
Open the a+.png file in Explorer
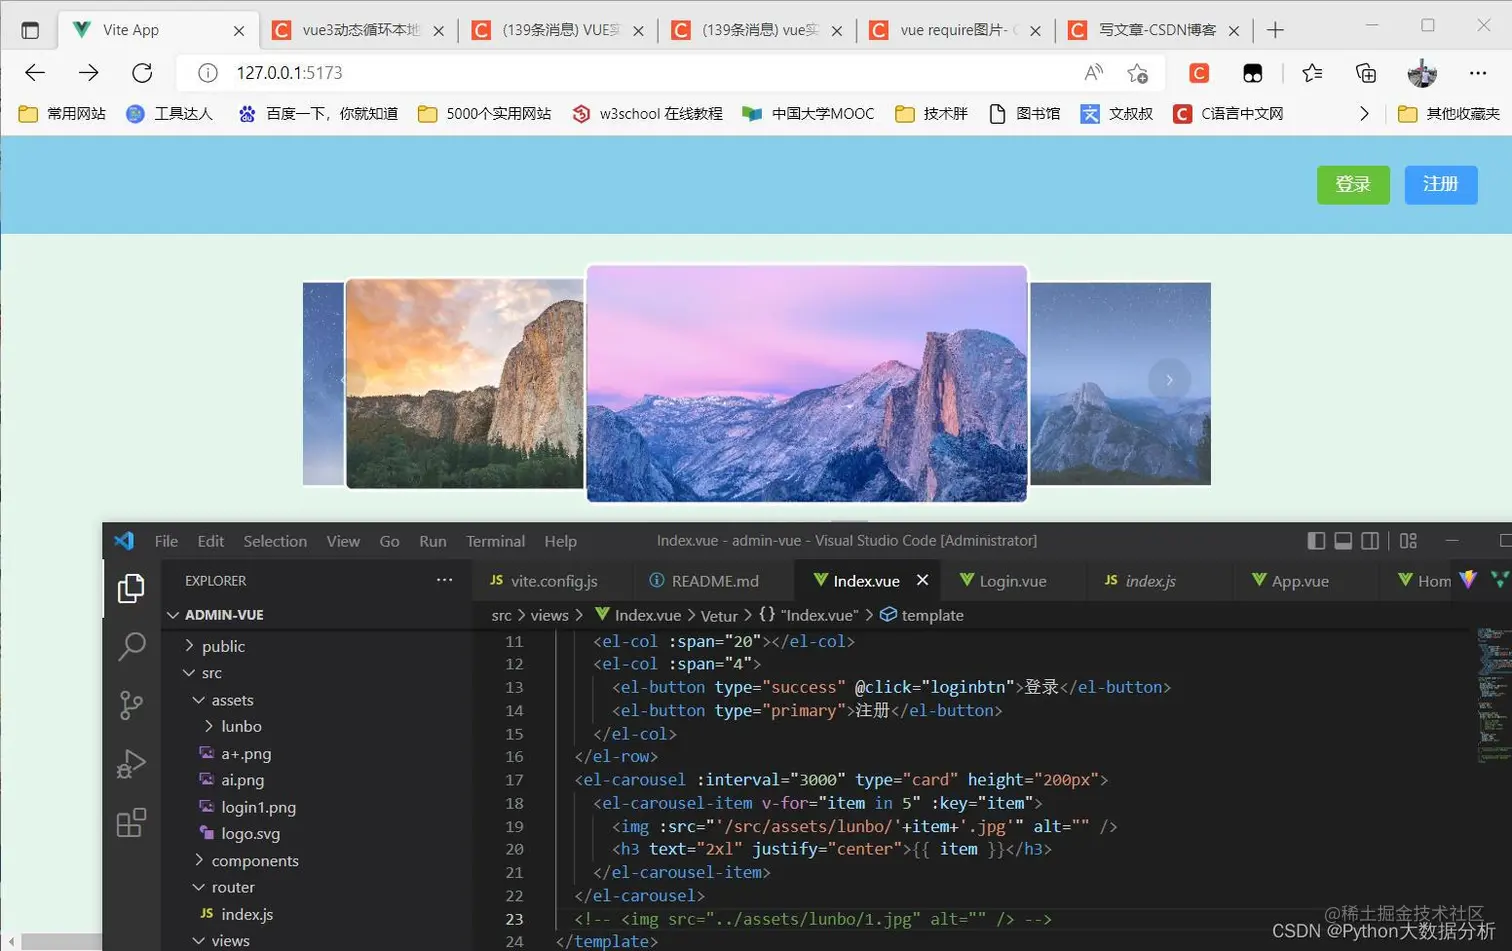pos(246,753)
